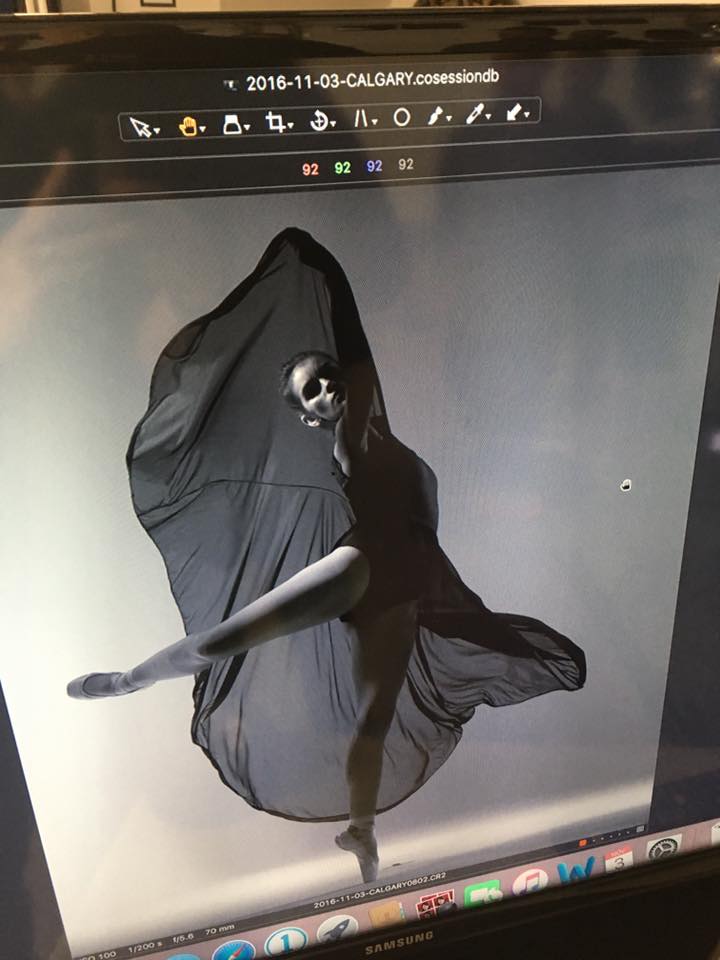
Task: Open System Preferences gear in Dock
Action: tap(664, 849)
